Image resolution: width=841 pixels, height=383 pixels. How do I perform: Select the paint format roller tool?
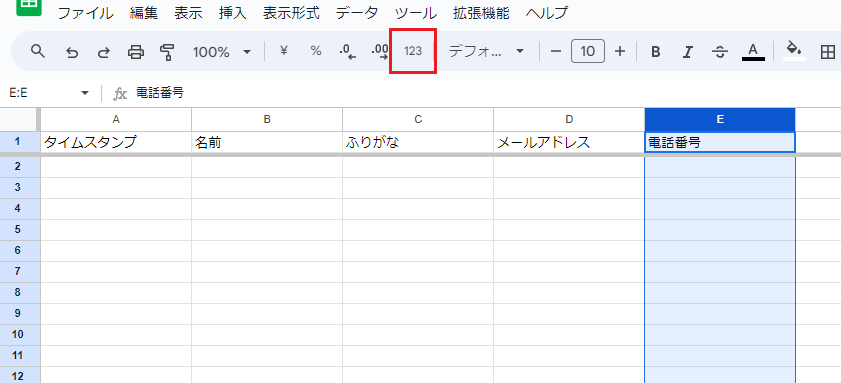[167, 52]
